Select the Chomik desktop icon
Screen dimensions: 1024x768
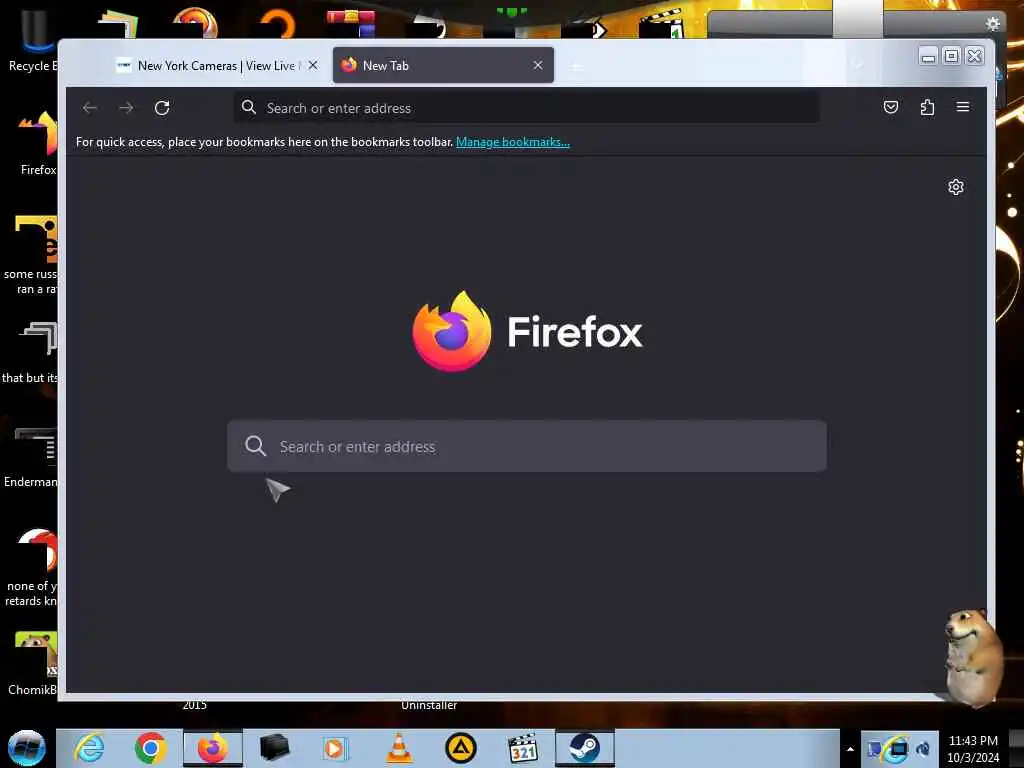click(x=33, y=663)
